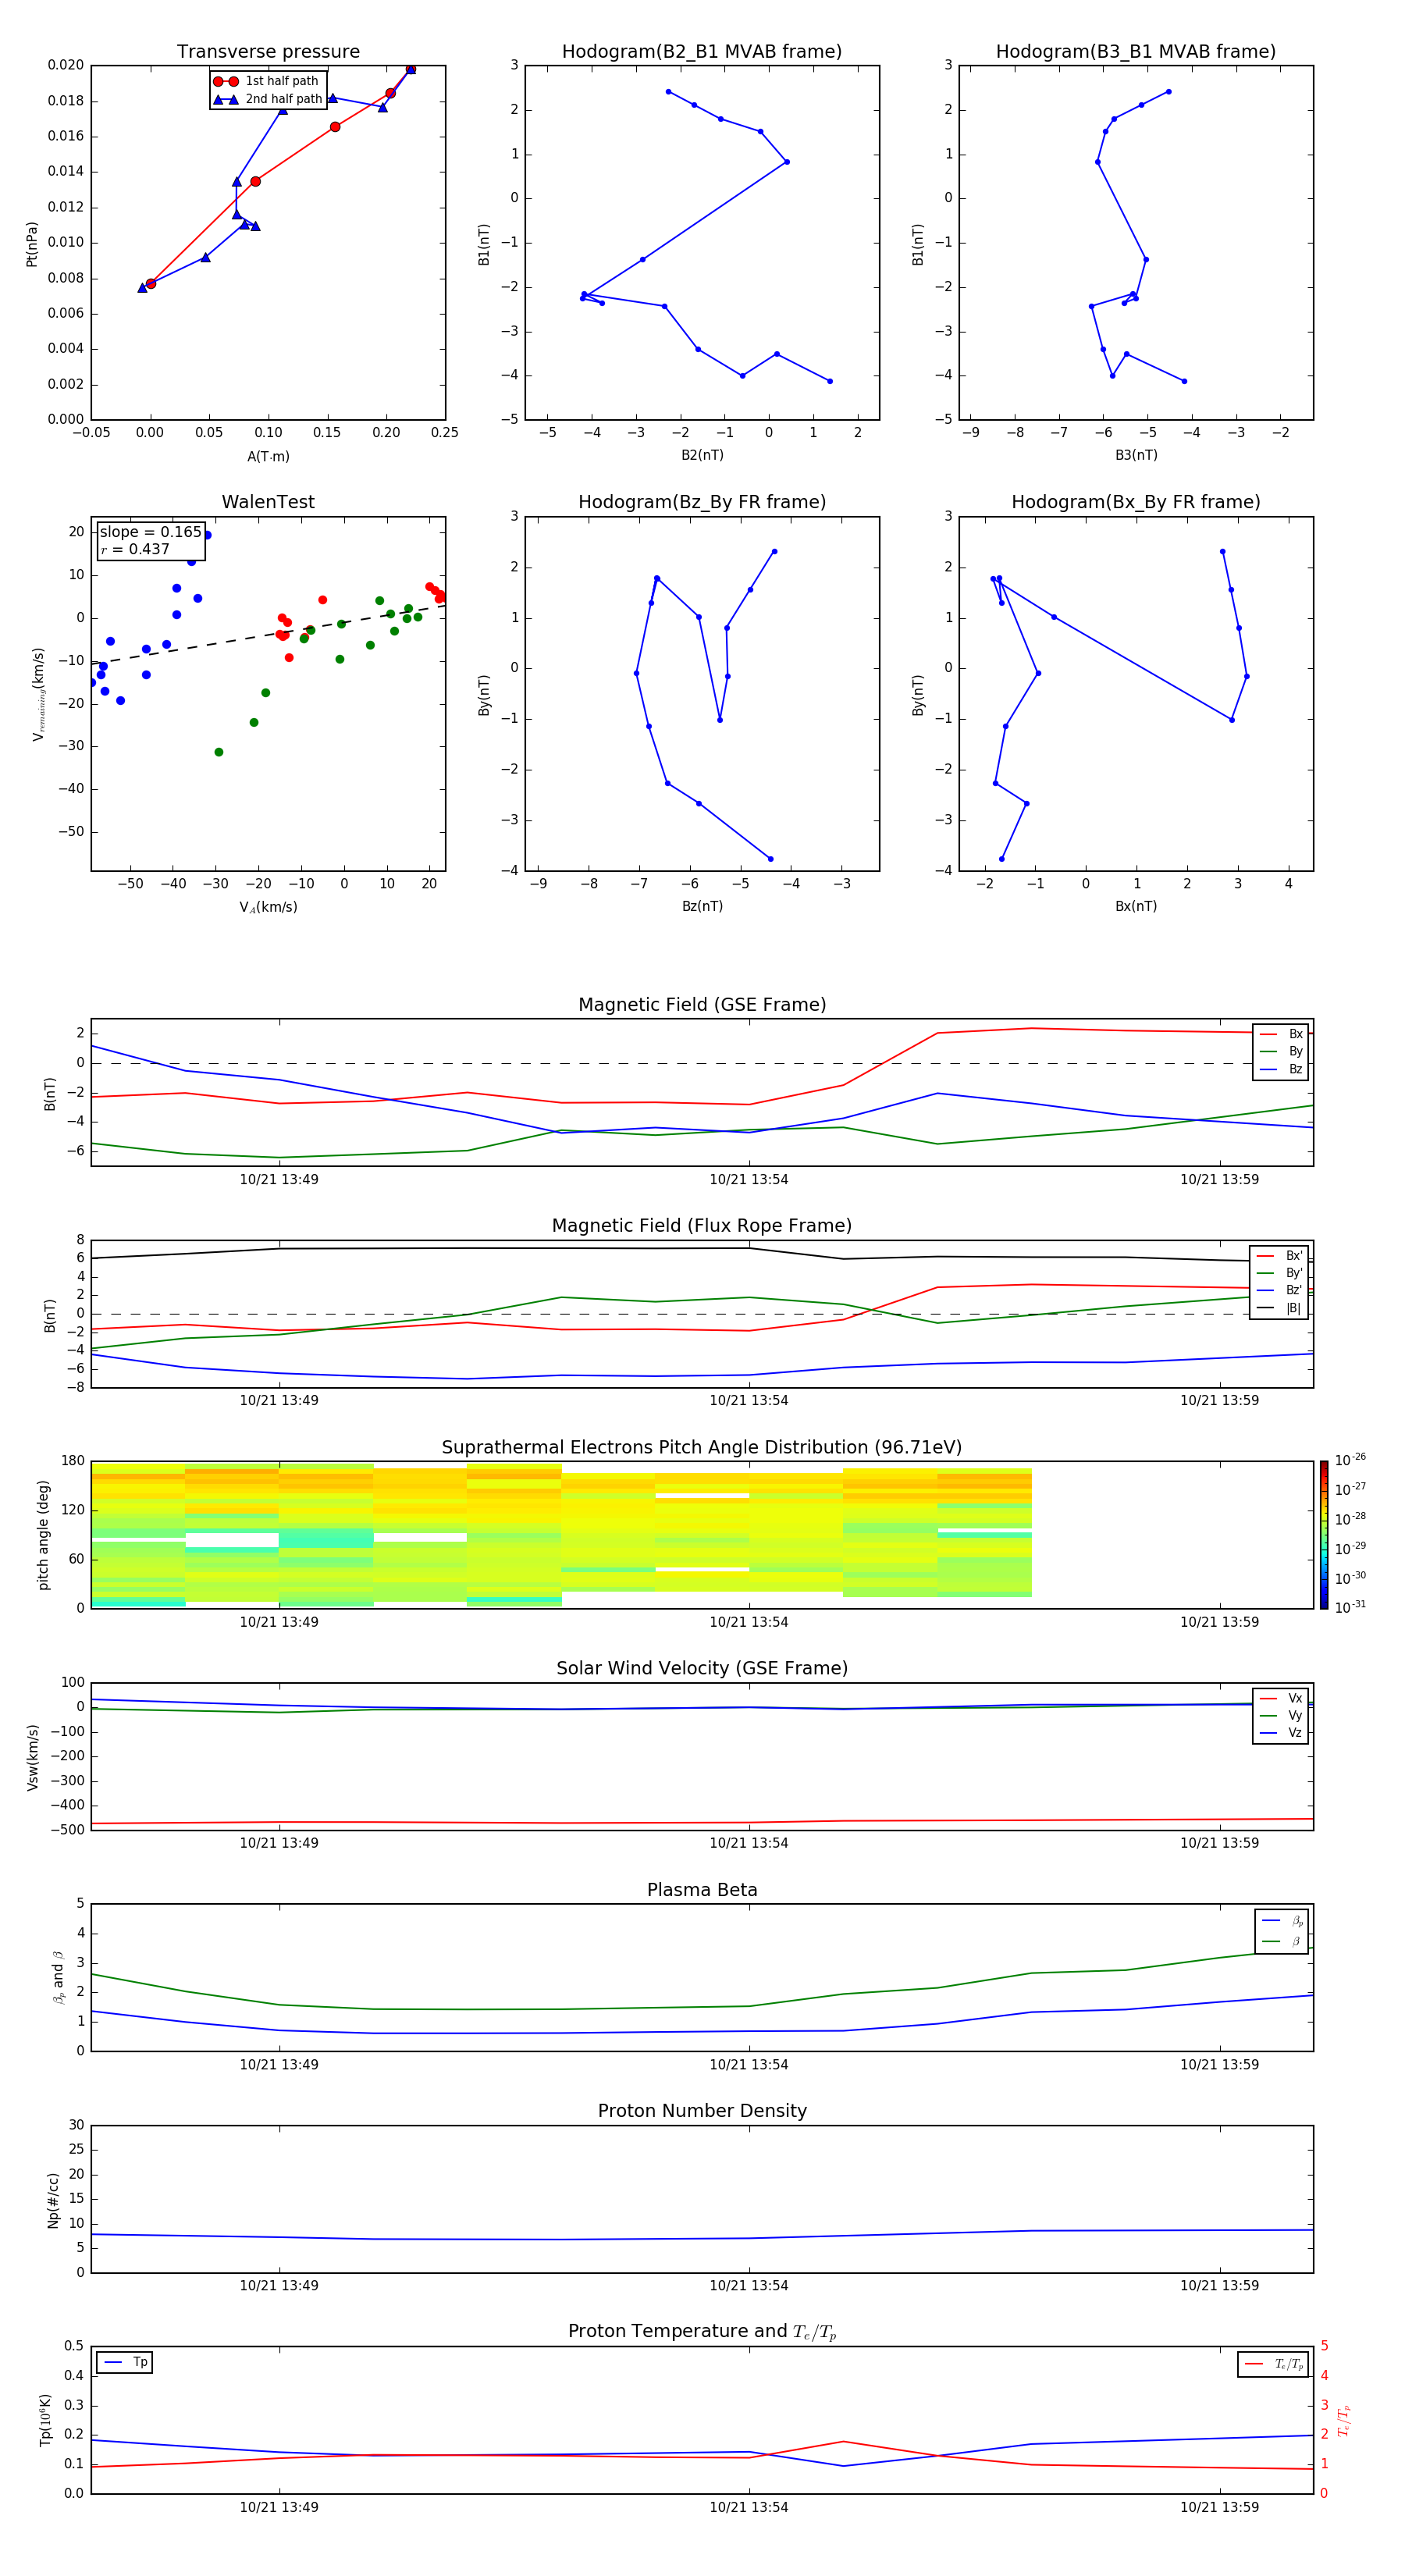Viewport: 1405px width, 2576px height.
Task: Click the 'Bz(nT)' axis label
Action: coord(702,906)
